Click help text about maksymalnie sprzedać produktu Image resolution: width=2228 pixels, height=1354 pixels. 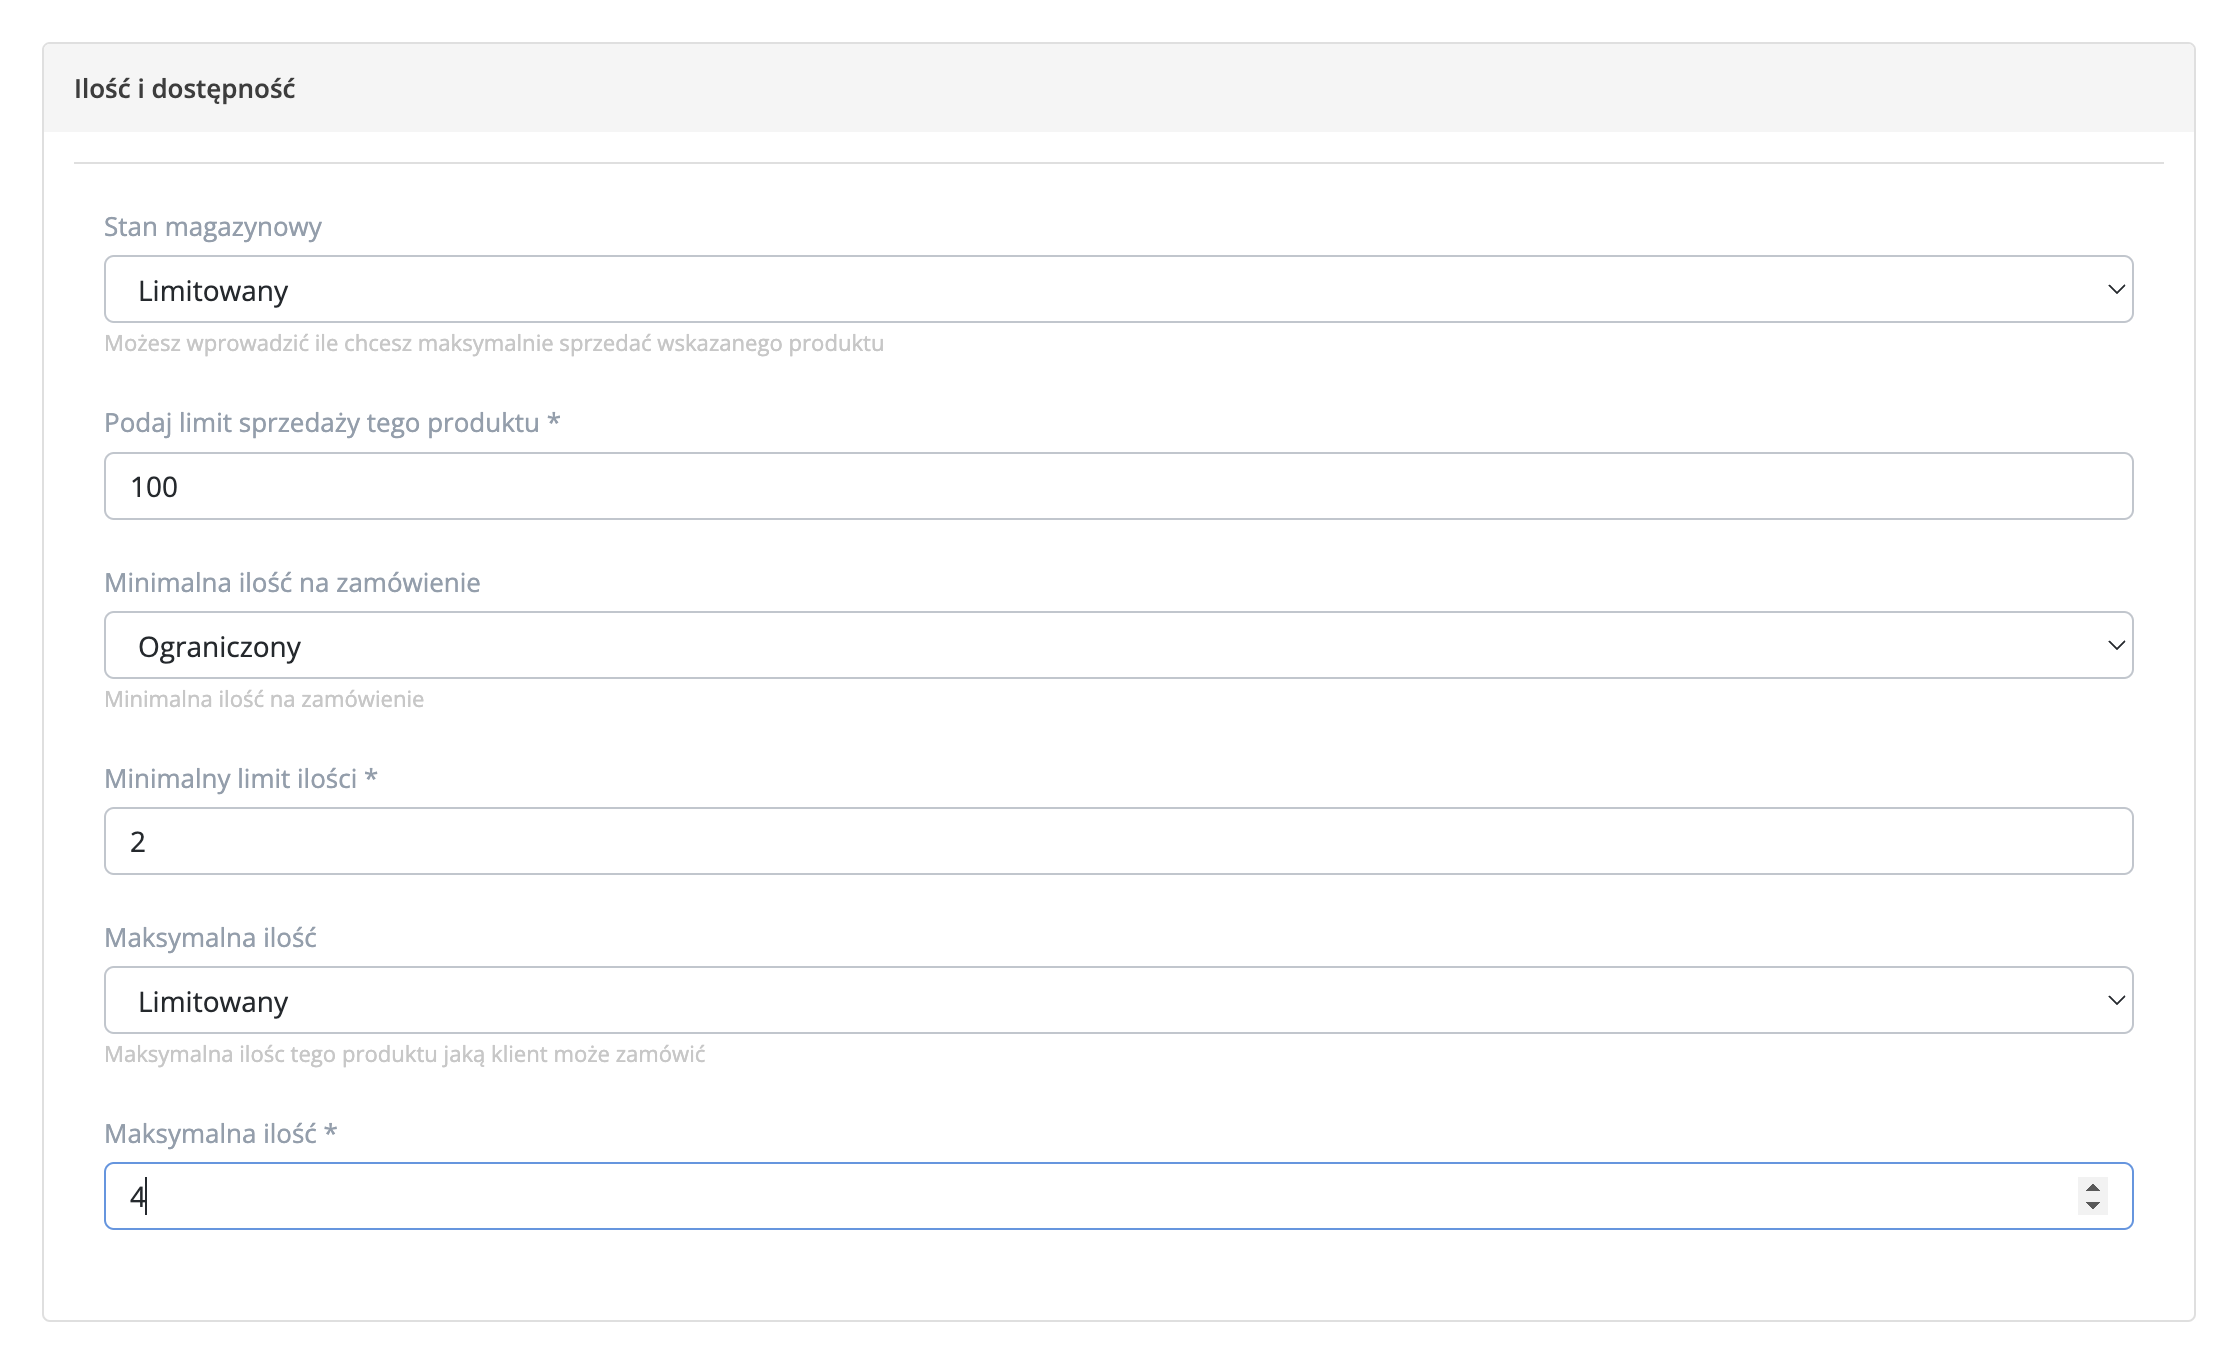[494, 344]
